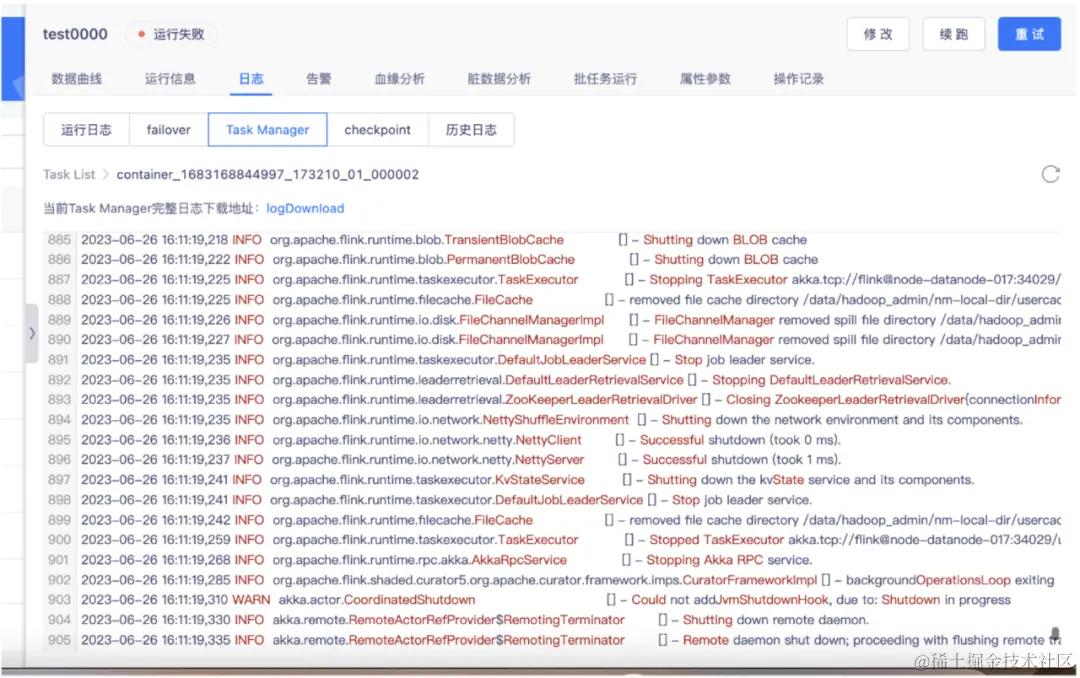
Task: Click log line 902 CuratorFrameworkImpl
Action: click(x=551, y=580)
